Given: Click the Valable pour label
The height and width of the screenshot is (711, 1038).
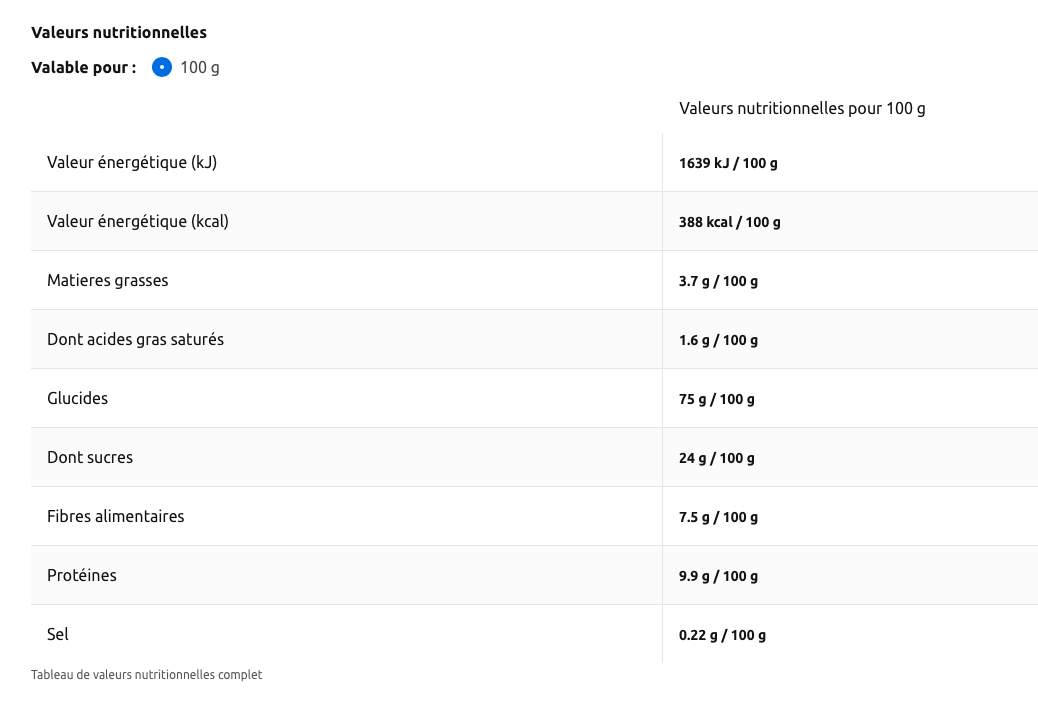Looking at the screenshot, I should coord(84,68).
